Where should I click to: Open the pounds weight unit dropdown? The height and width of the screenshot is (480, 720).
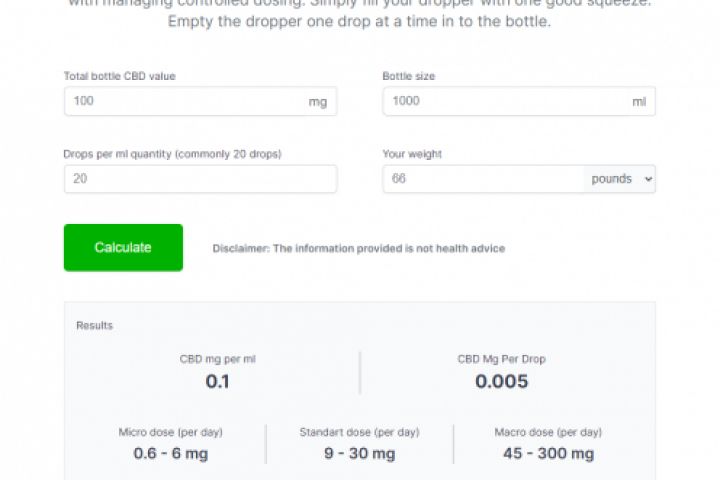coord(620,179)
